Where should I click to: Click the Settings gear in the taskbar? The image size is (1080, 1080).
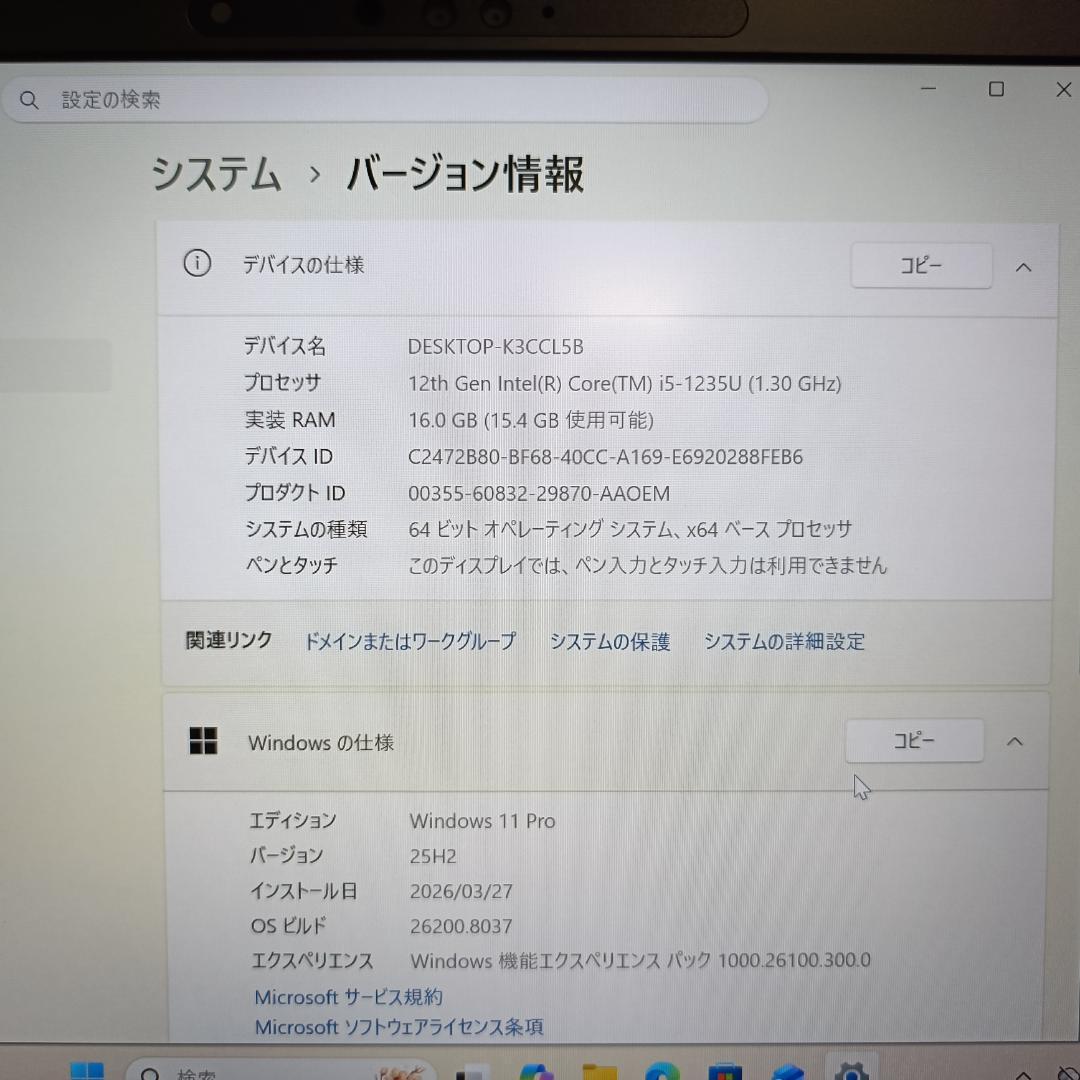(x=851, y=1071)
